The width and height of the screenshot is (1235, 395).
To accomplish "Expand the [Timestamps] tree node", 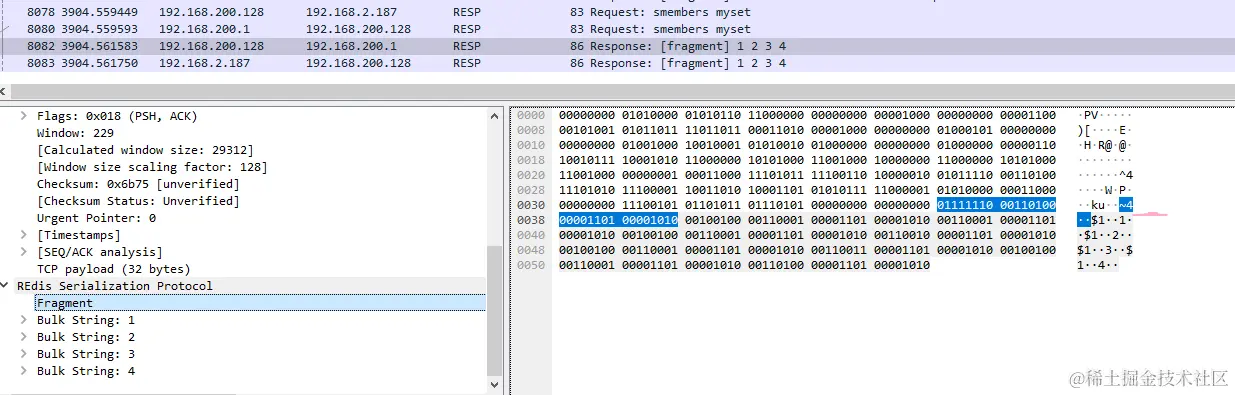I will (x=24, y=235).
